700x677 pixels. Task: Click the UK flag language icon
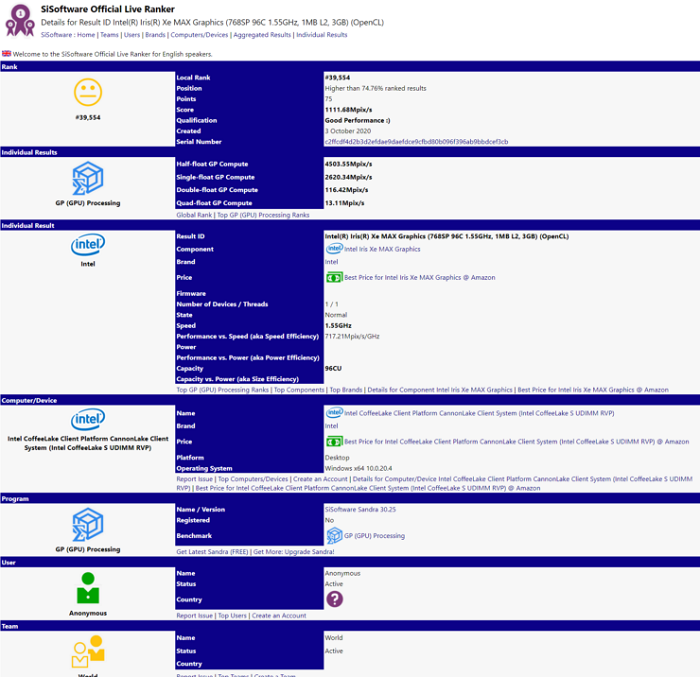pos(6,54)
